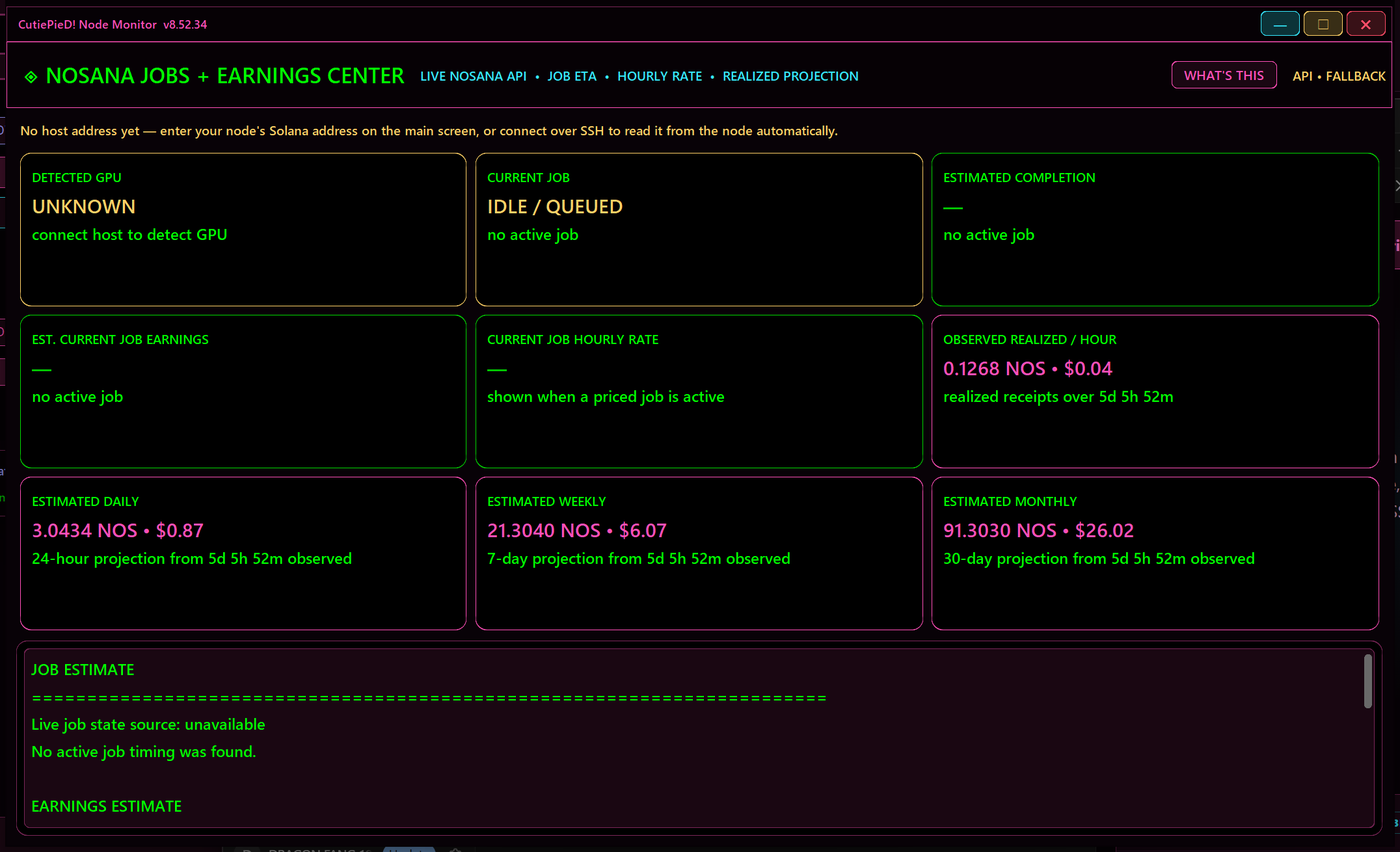Click the 'No host address yet' notice
This screenshot has height=852, width=1400.
pyautogui.click(x=429, y=131)
